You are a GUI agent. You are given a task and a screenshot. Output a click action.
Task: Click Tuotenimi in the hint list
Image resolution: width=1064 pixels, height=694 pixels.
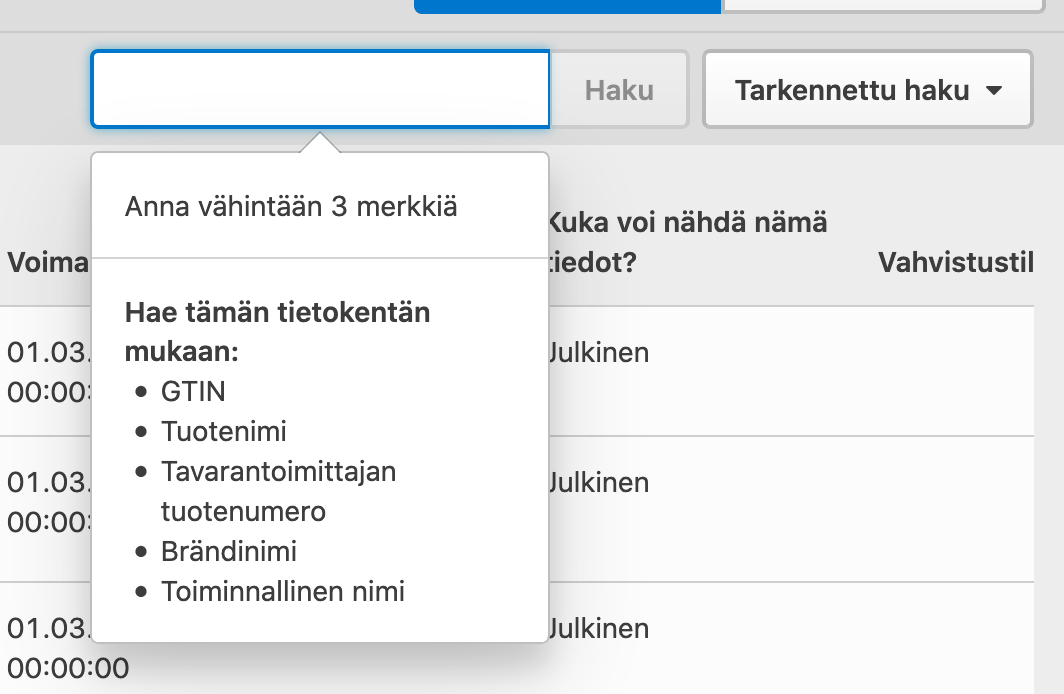tap(224, 431)
